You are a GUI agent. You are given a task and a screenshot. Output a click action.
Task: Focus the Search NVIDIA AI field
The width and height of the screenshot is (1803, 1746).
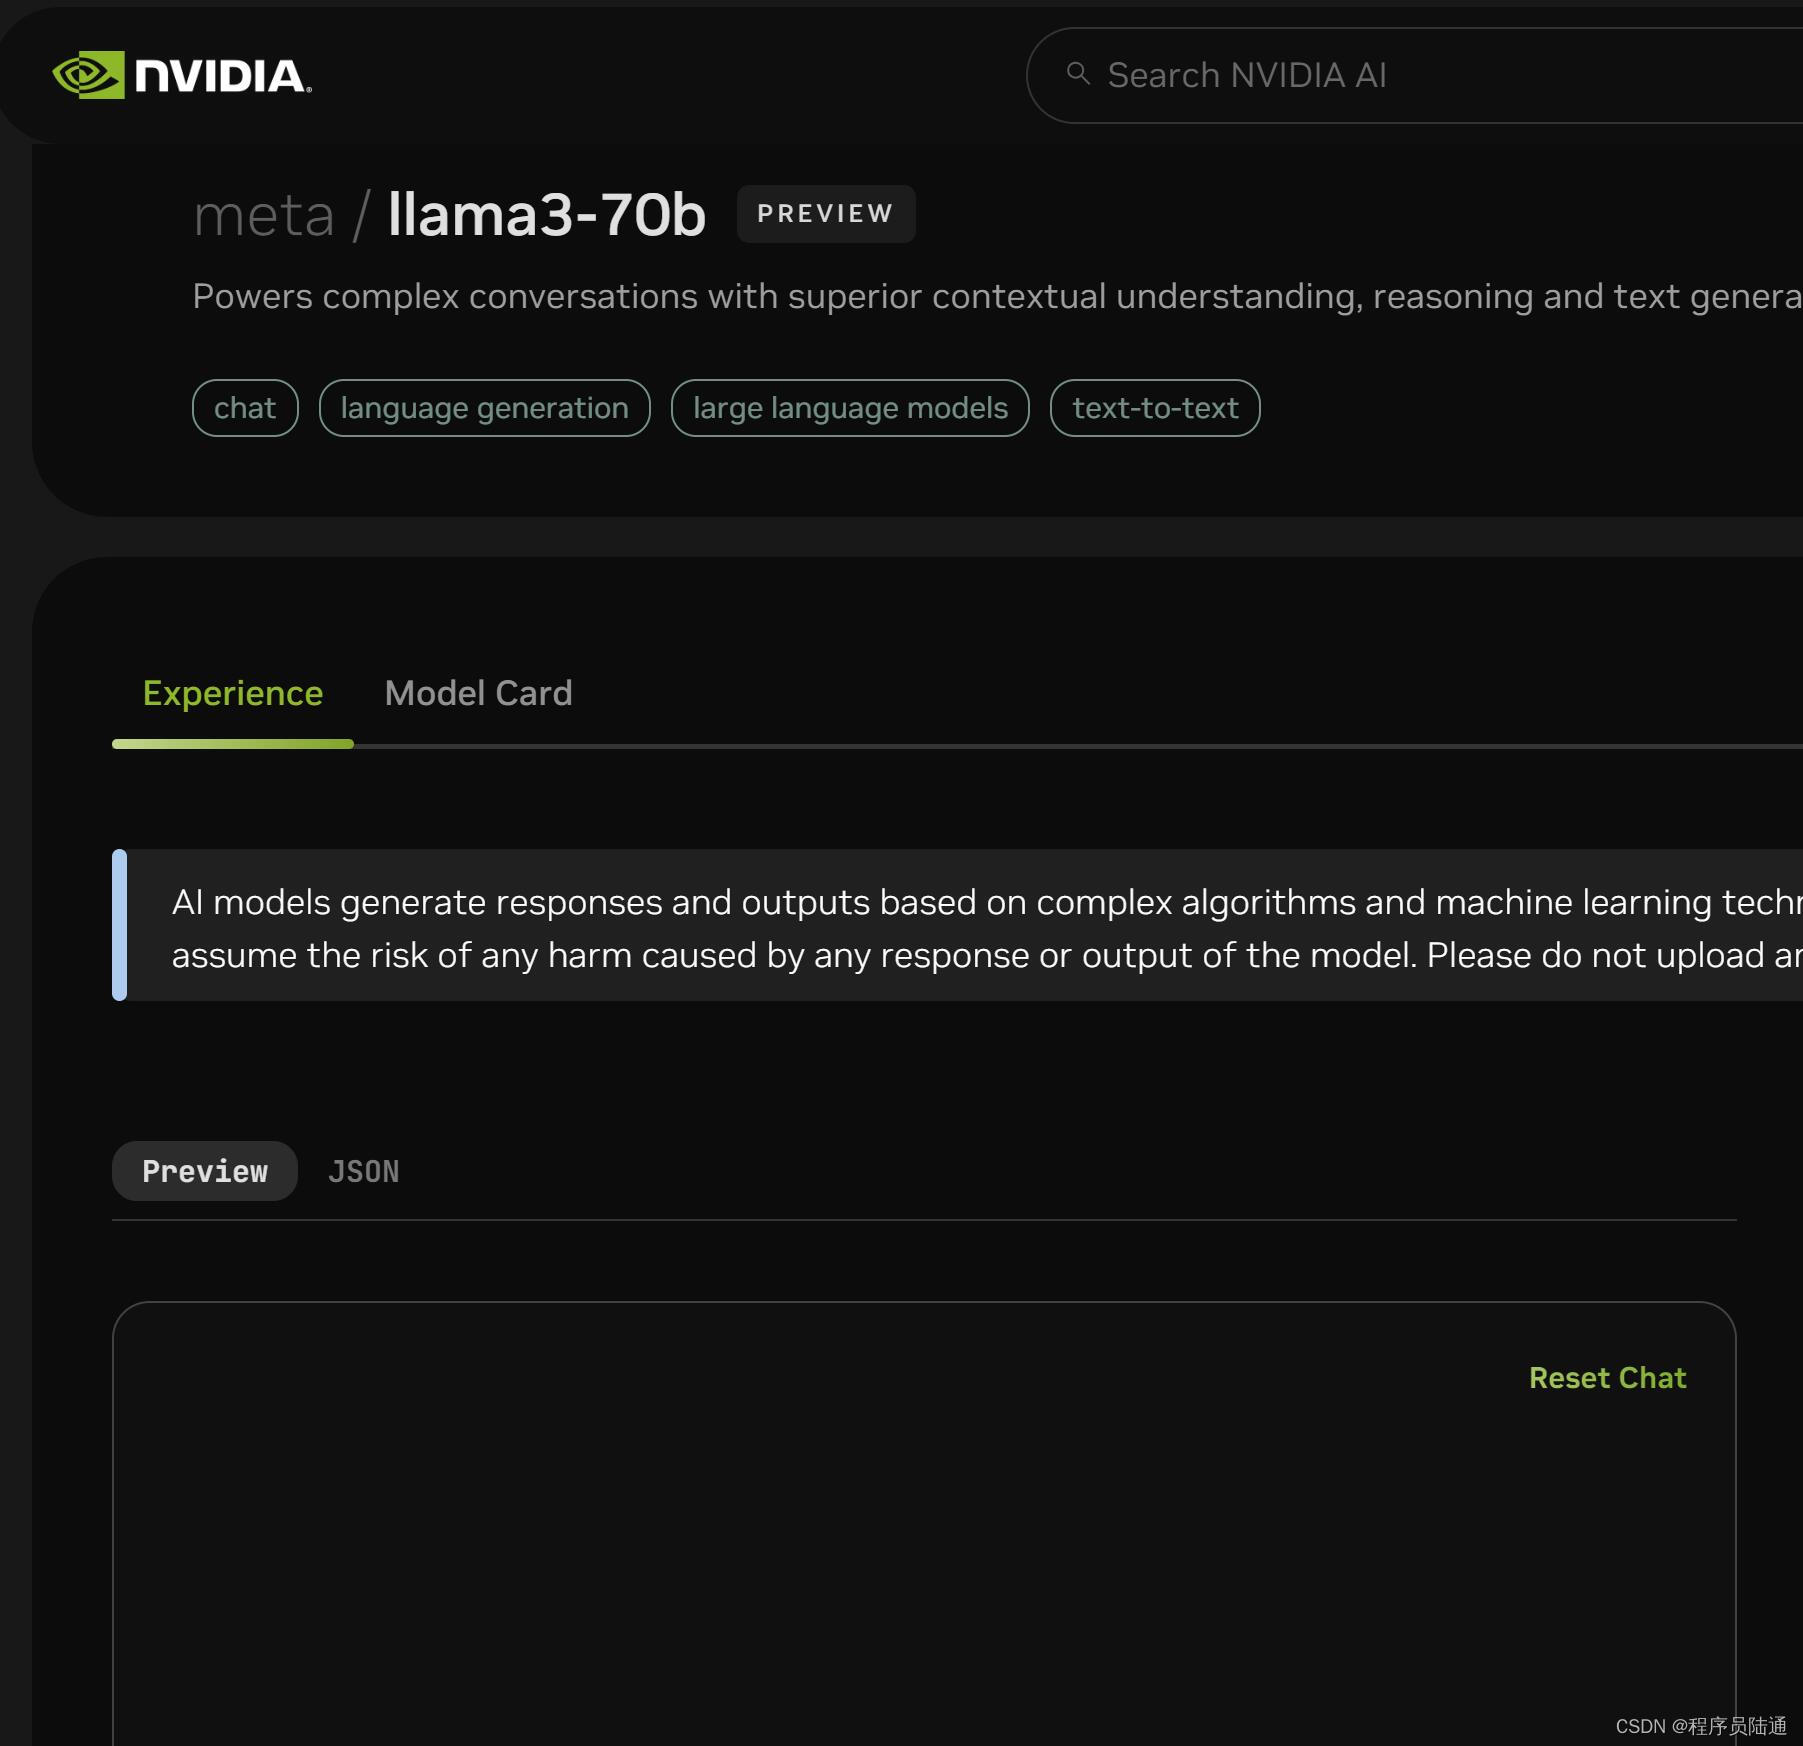pos(1414,75)
